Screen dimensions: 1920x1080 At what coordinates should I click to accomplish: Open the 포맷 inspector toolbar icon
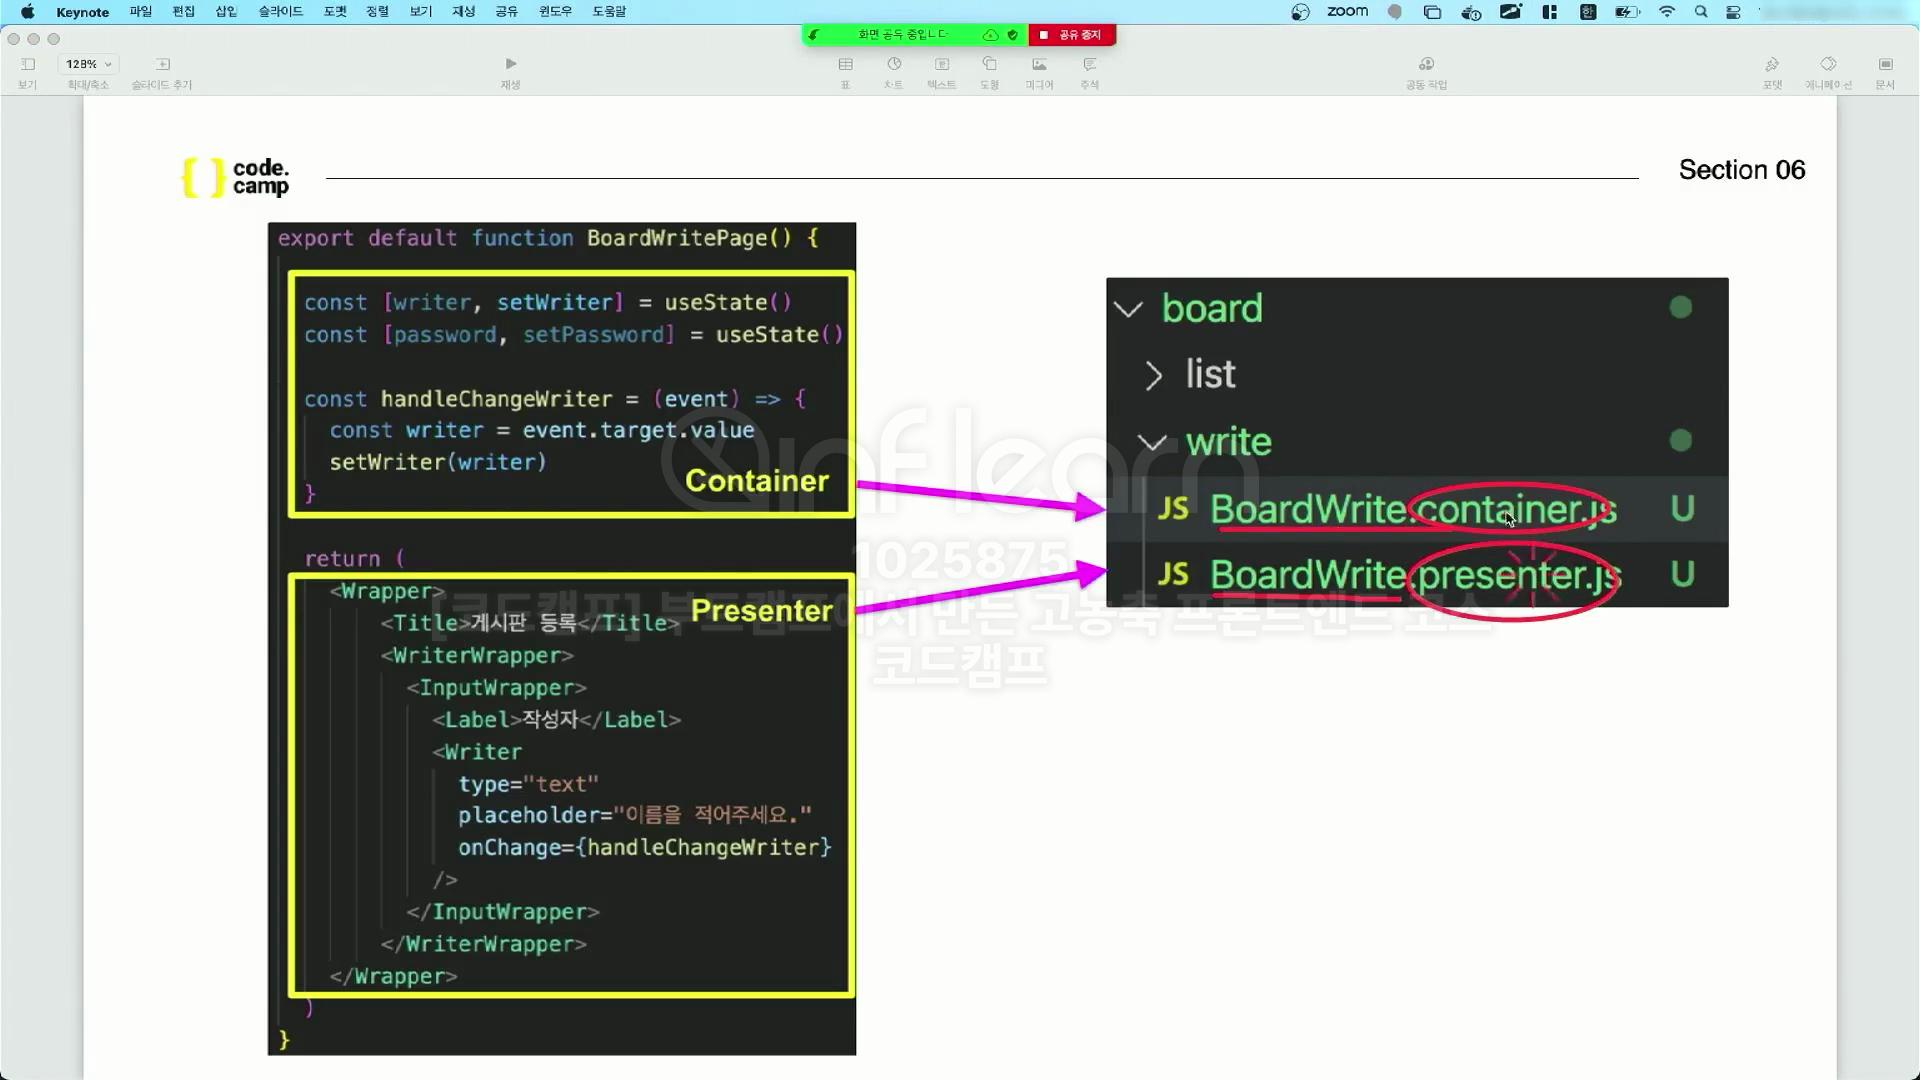(x=1772, y=64)
